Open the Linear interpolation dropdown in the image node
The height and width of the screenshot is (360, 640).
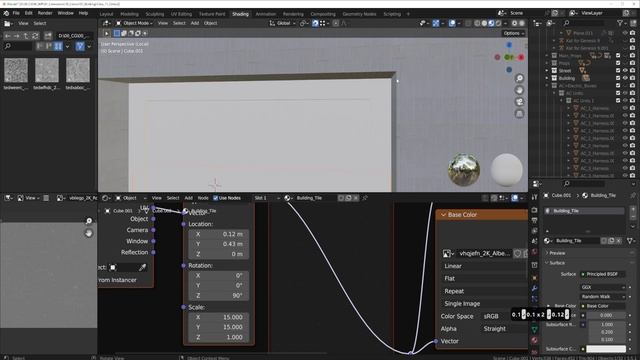pyautogui.click(x=484, y=266)
